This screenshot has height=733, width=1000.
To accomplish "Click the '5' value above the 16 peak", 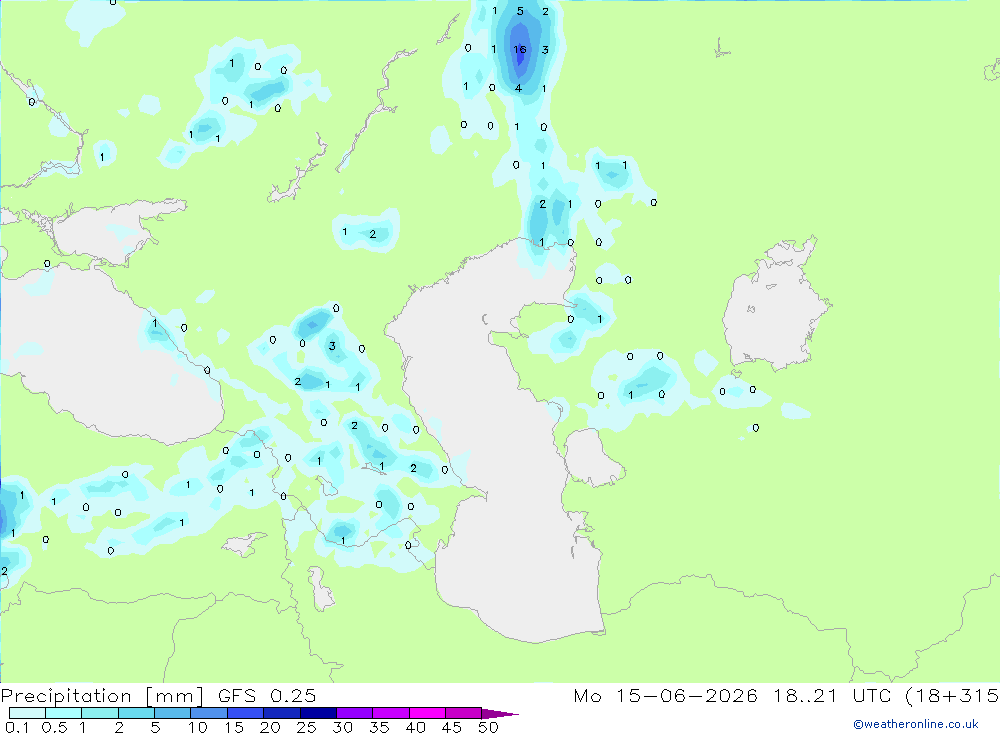I will coord(520,11).
